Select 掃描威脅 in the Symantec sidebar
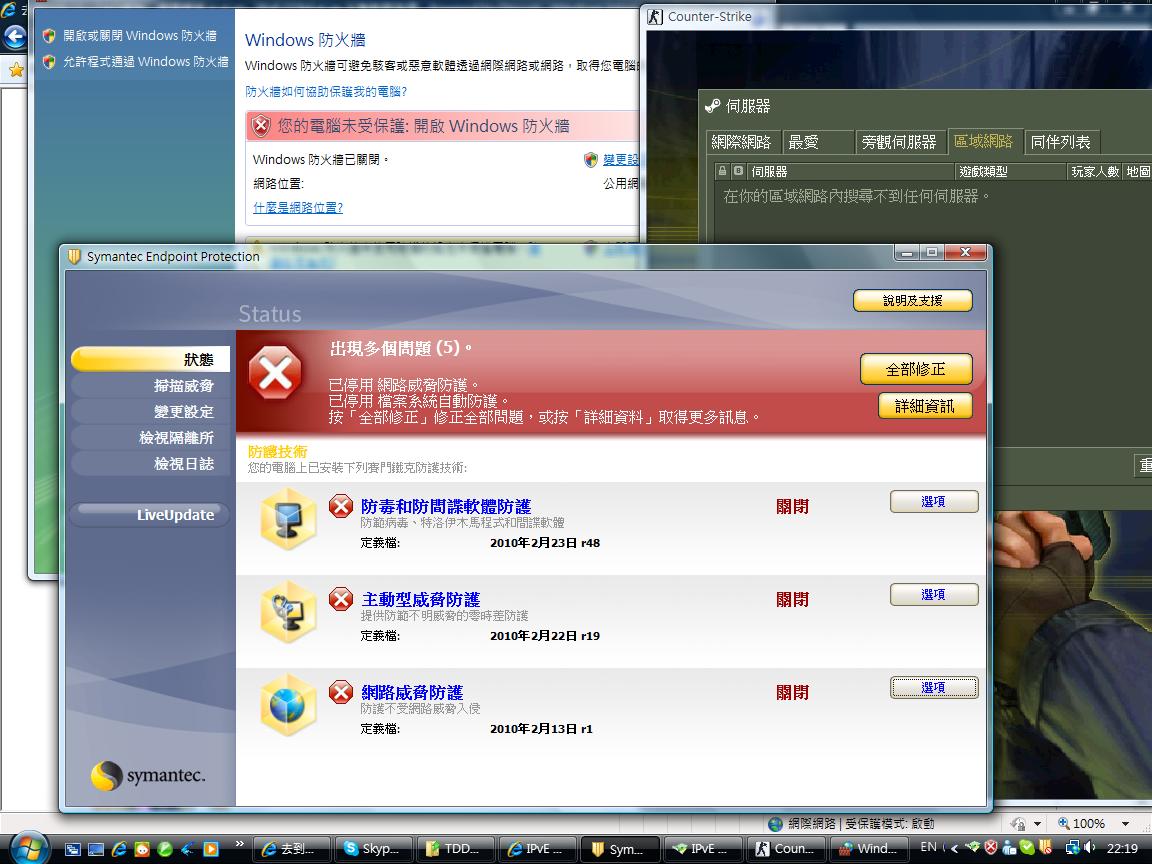The height and width of the screenshot is (864, 1152). 183,385
